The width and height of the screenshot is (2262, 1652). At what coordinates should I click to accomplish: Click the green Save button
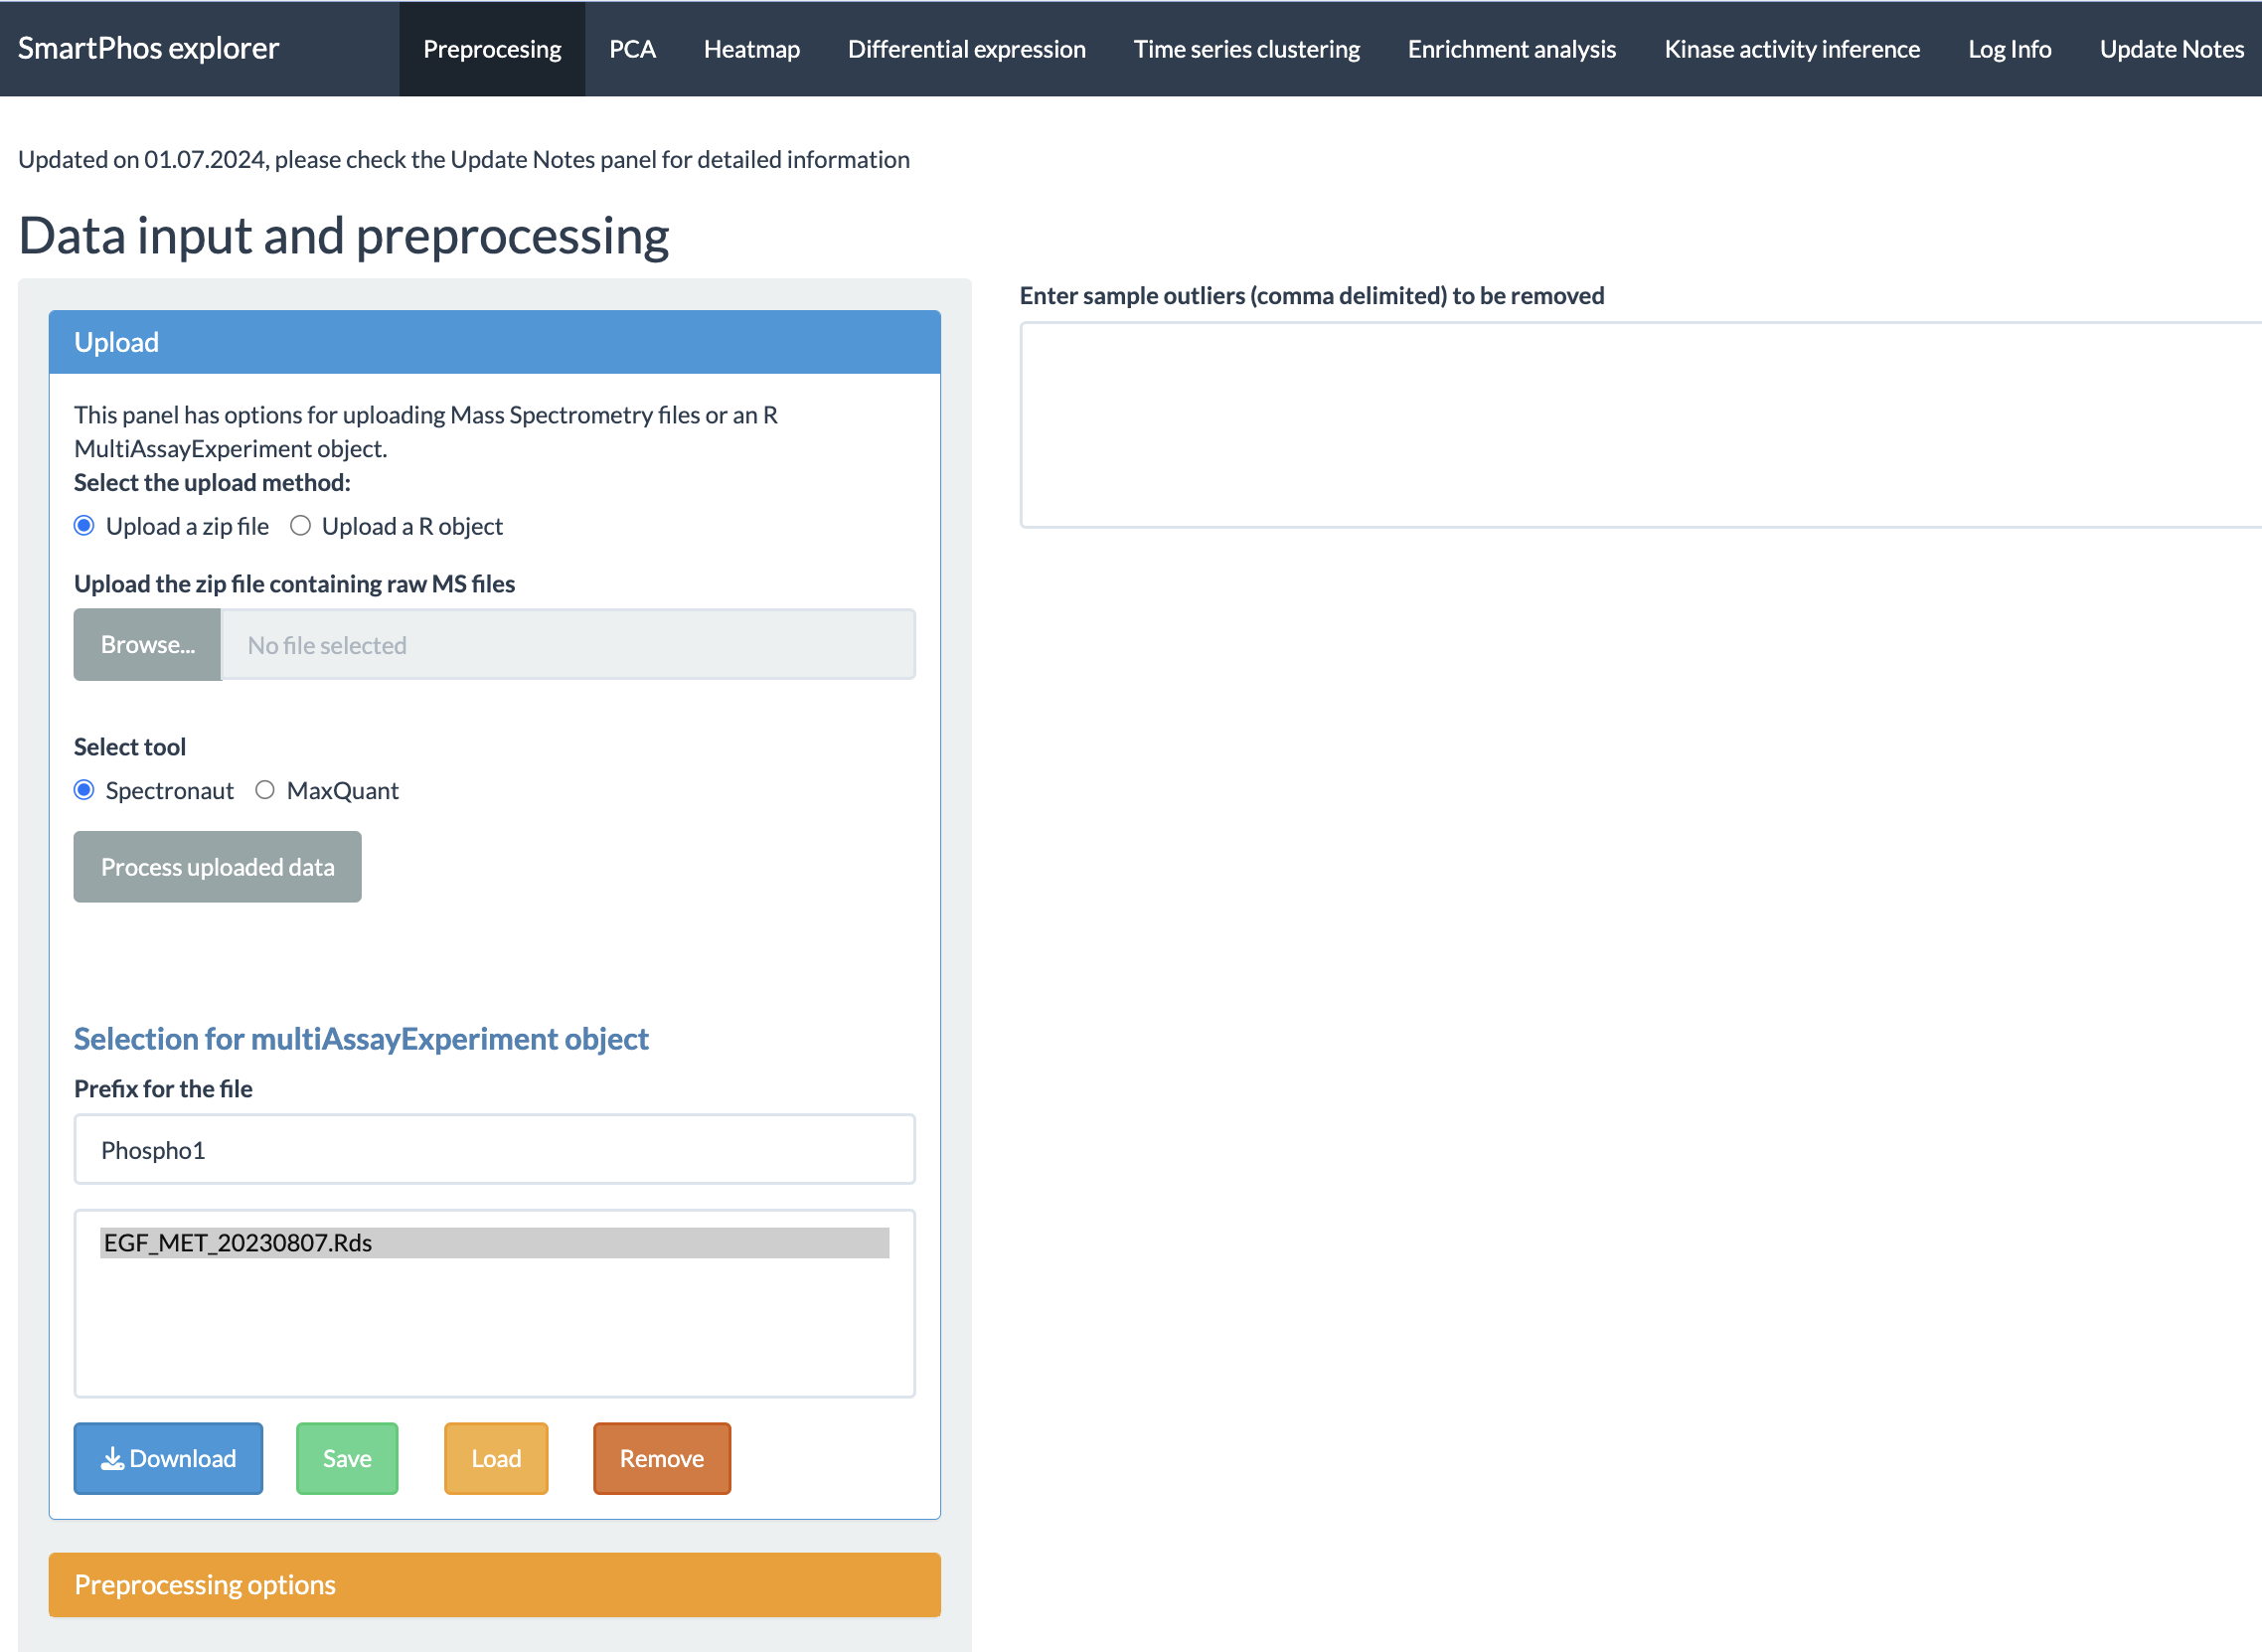347,1459
